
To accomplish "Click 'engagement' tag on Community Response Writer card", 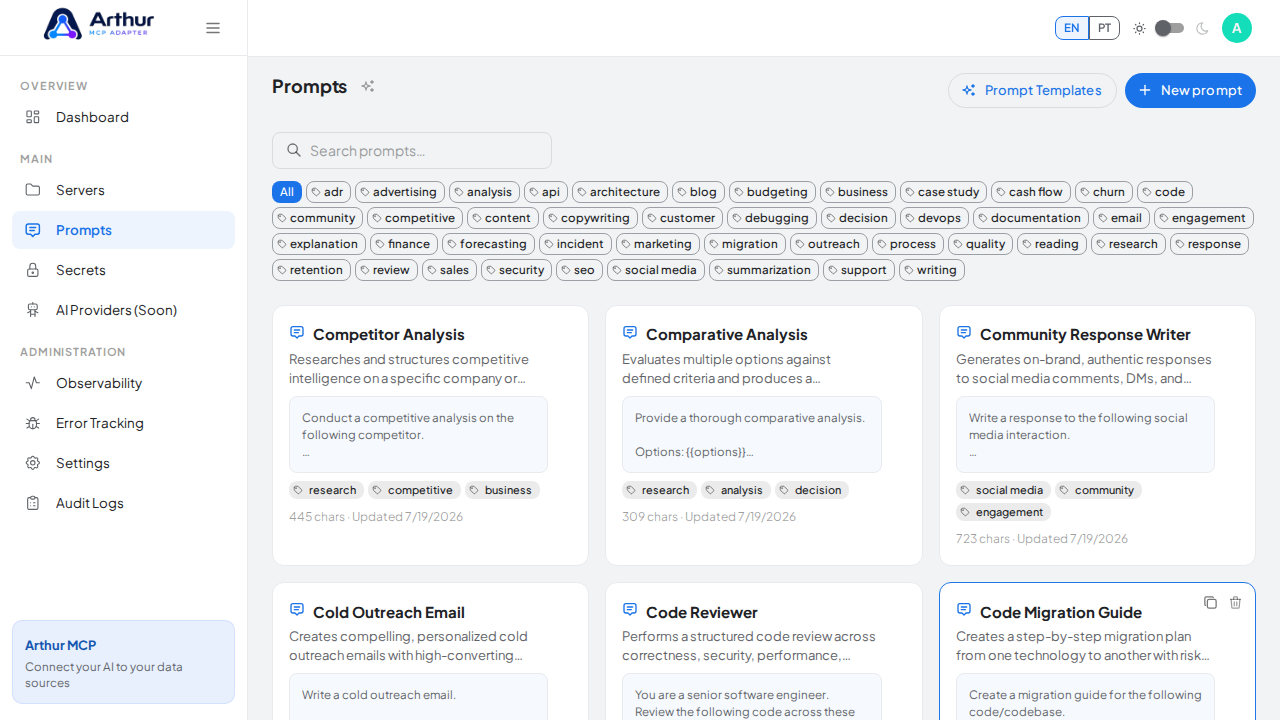I will 1003,512.
